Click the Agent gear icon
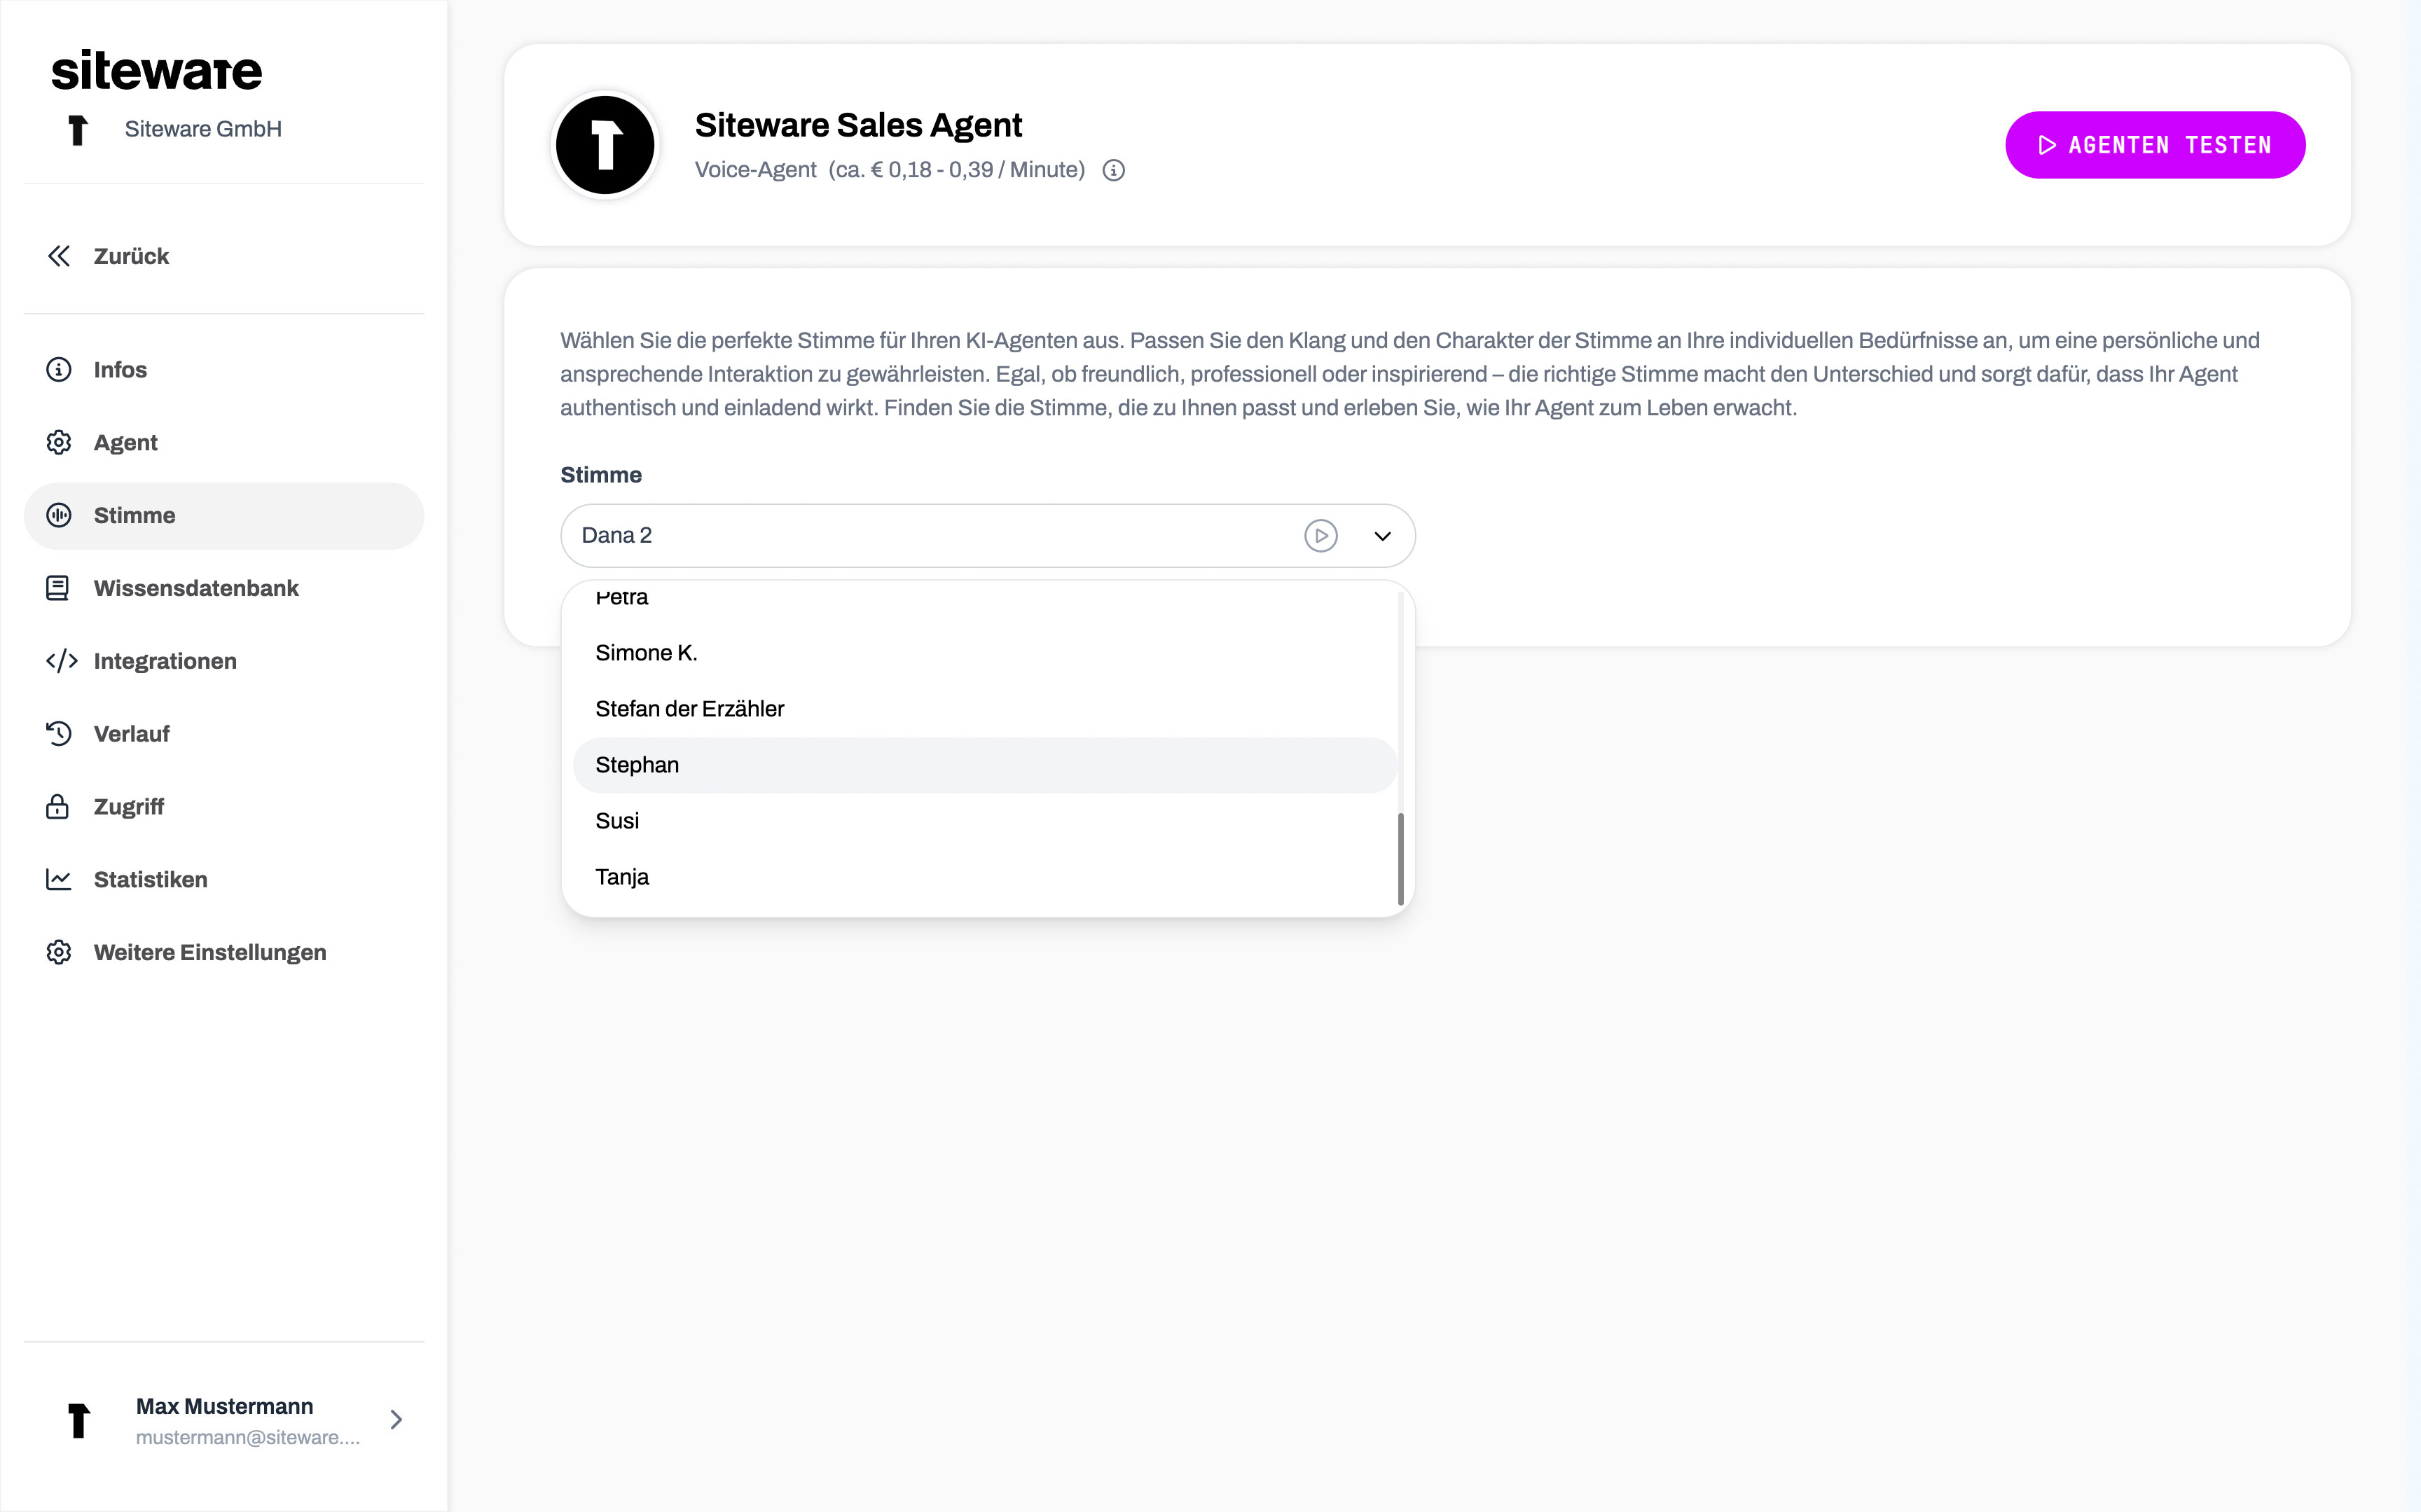2421x1512 pixels. point(59,443)
